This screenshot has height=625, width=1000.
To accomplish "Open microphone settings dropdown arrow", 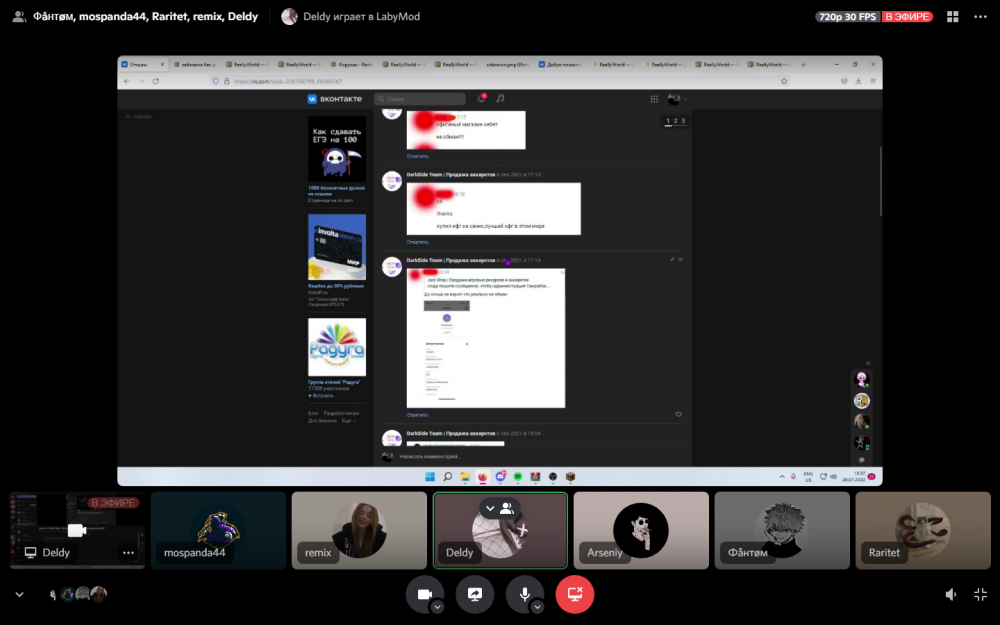I will (x=538, y=607).
